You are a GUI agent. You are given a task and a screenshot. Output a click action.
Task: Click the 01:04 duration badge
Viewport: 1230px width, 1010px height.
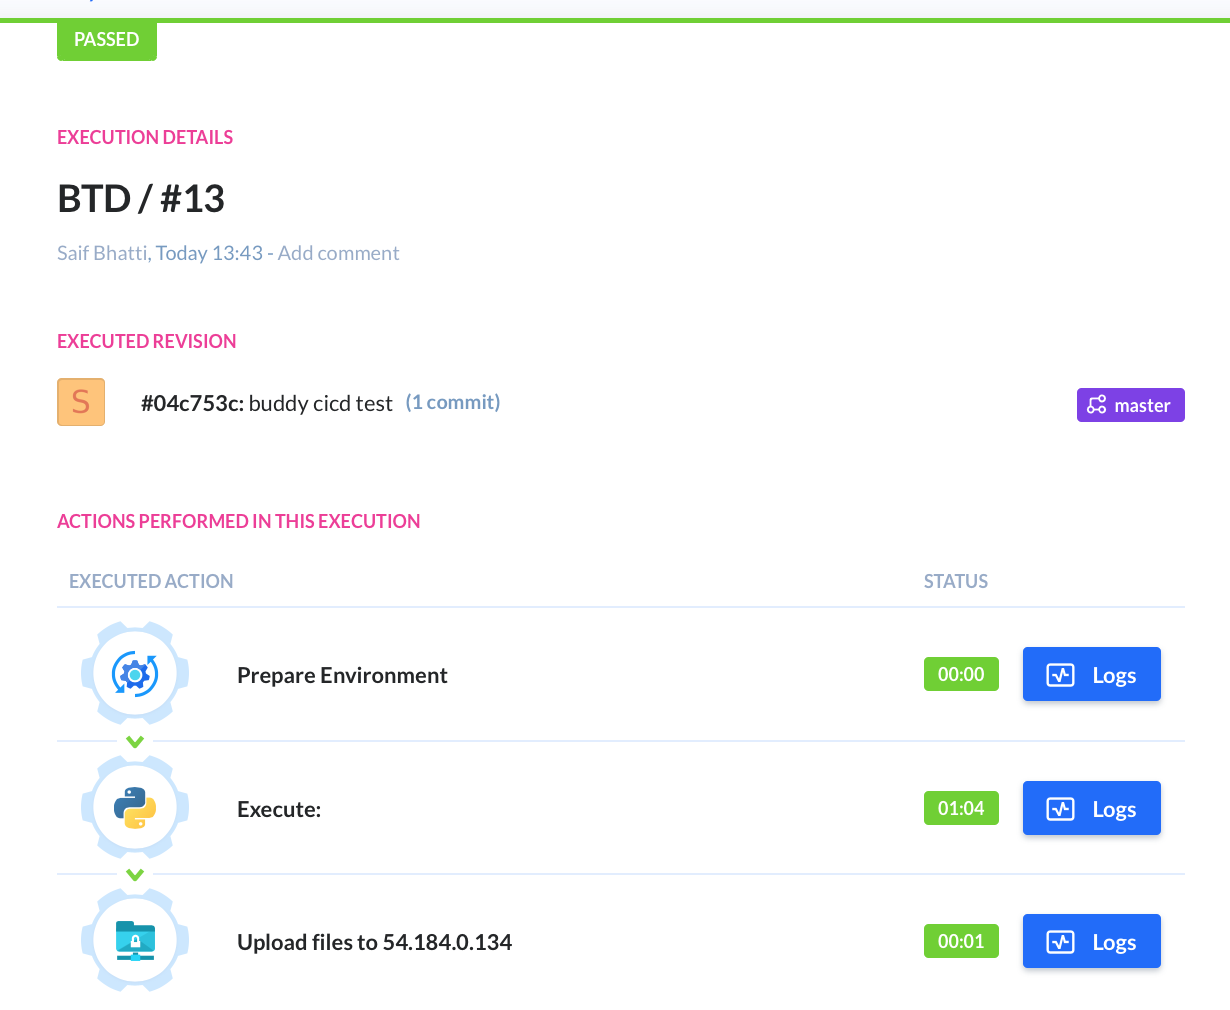[961, 808]
